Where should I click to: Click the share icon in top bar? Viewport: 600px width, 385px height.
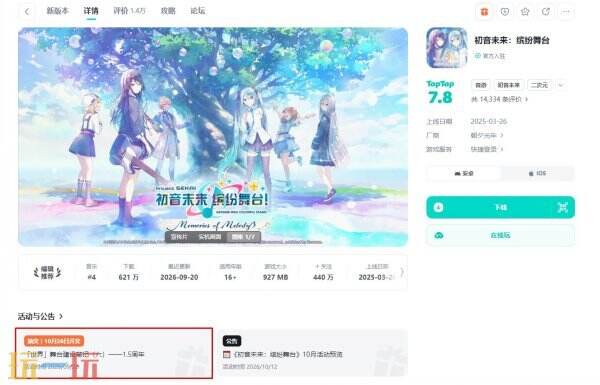click(546, 11)
